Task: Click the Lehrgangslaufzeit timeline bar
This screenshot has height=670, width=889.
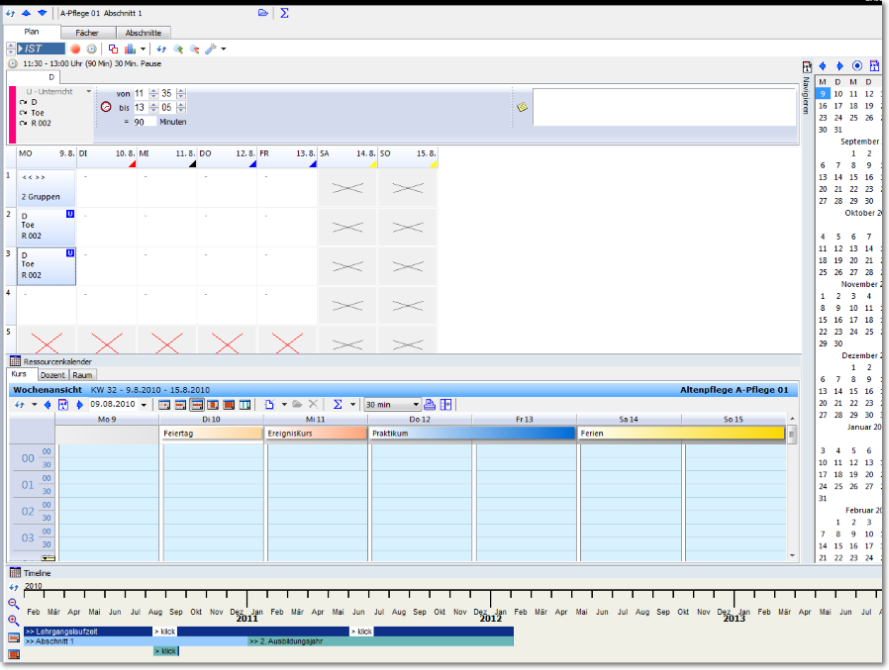Action: click(x=88, y=632)
